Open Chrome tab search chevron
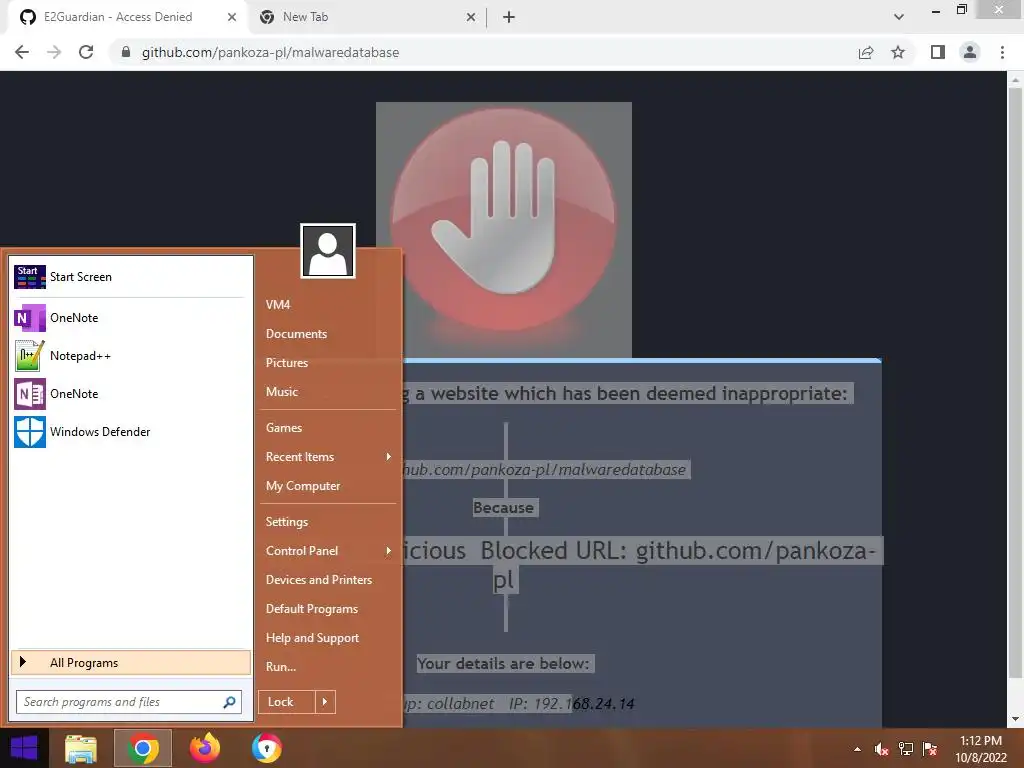1024x768 pixels. pos(899,17)
